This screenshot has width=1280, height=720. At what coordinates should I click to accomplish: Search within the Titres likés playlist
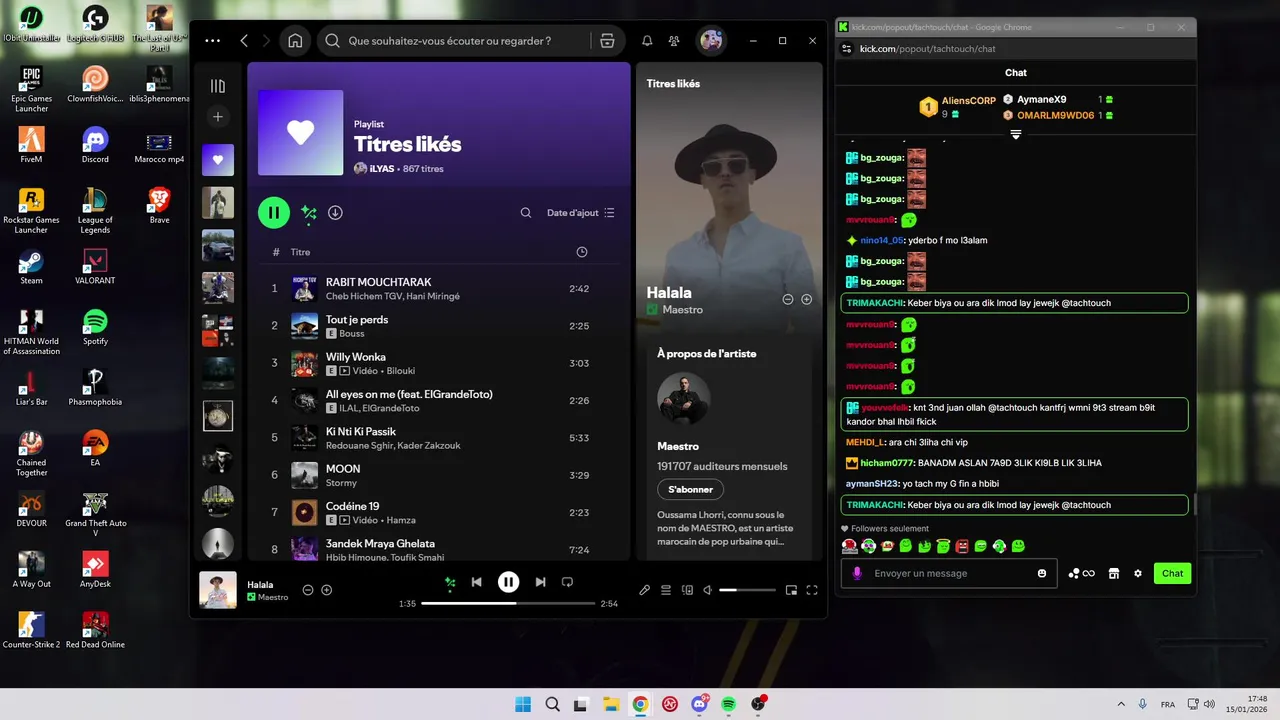tap(526, 213)
